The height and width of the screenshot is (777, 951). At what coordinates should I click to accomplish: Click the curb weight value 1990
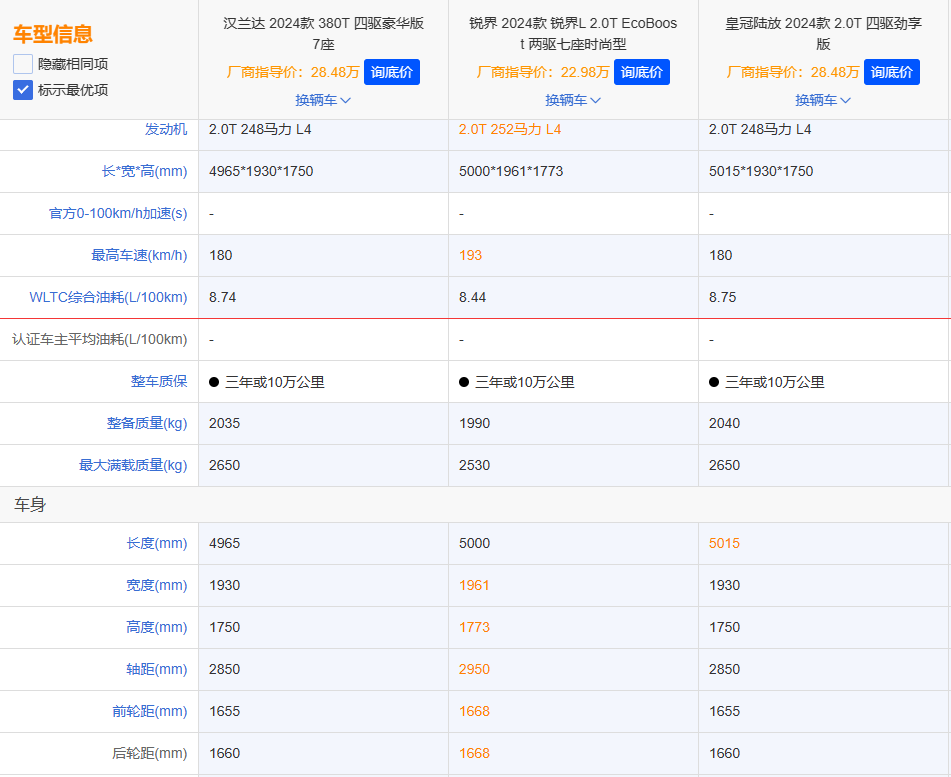[x=474, y=423]
